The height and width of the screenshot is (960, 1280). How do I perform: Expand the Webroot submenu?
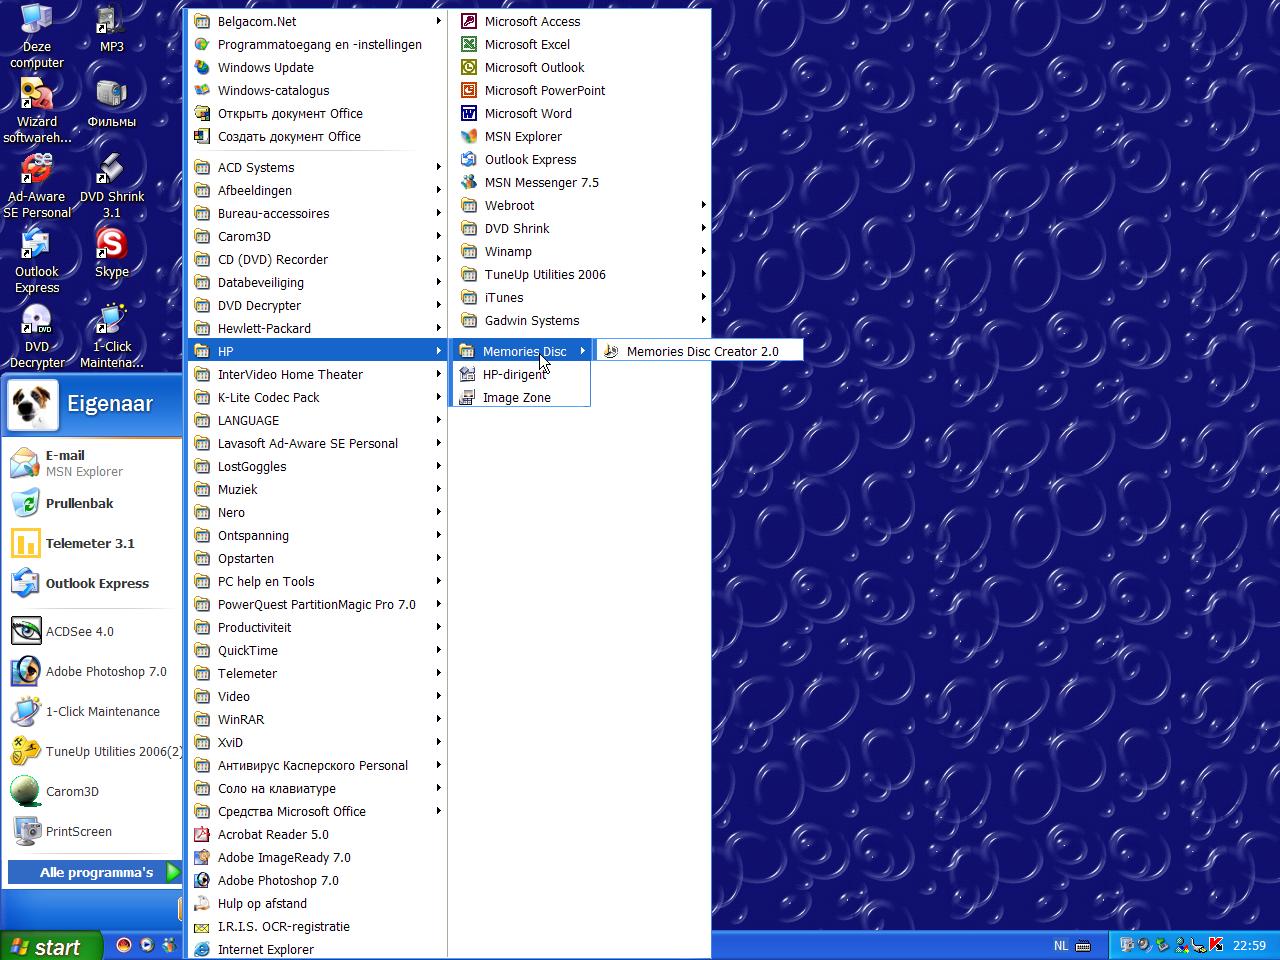pos(582,205)
